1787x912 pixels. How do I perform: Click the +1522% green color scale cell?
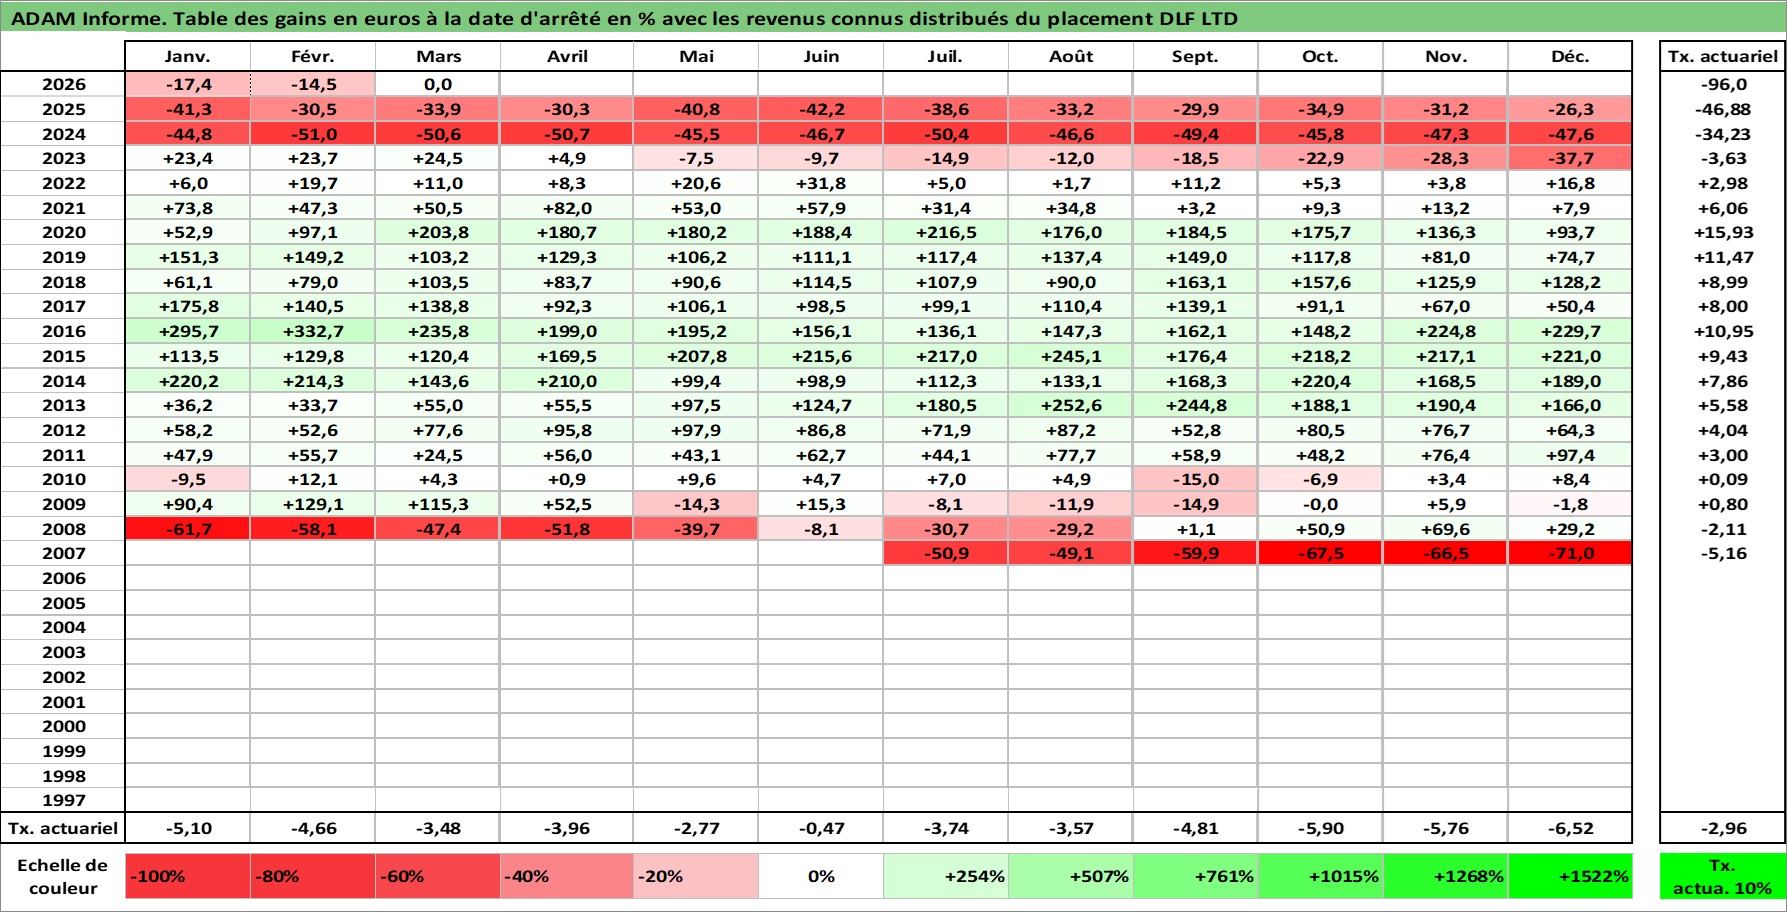1570,876
